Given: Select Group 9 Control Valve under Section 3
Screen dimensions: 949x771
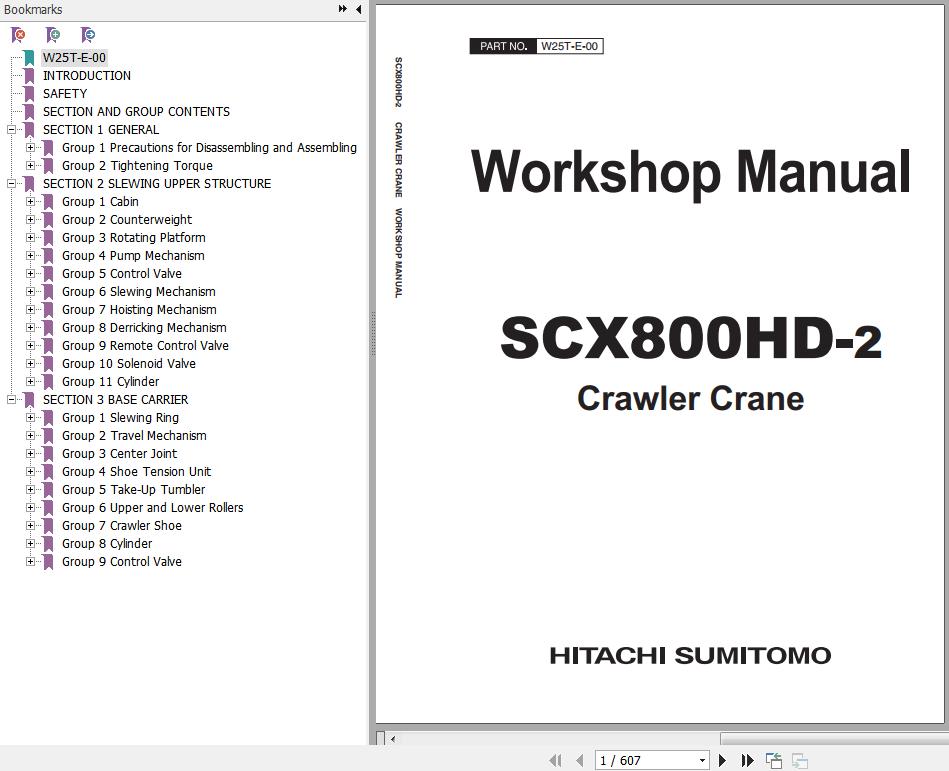Looking at the screenshot, I should [122, 562].
